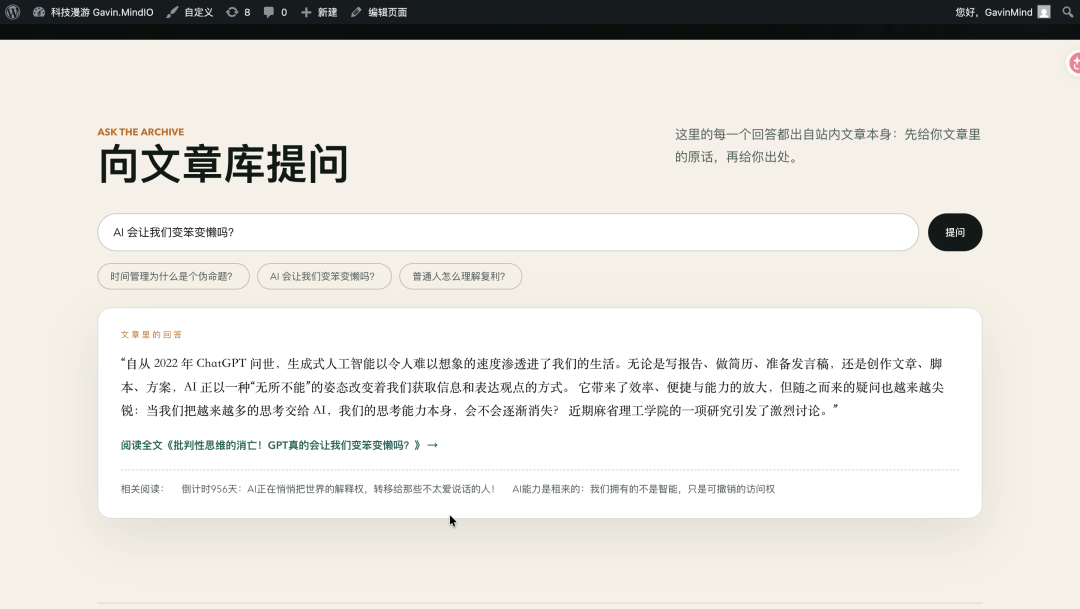Click the description text 这里的每一个回答都出自站内文章本身
This screenshot has width=1080, height=609.
click(x=828, y=145)
